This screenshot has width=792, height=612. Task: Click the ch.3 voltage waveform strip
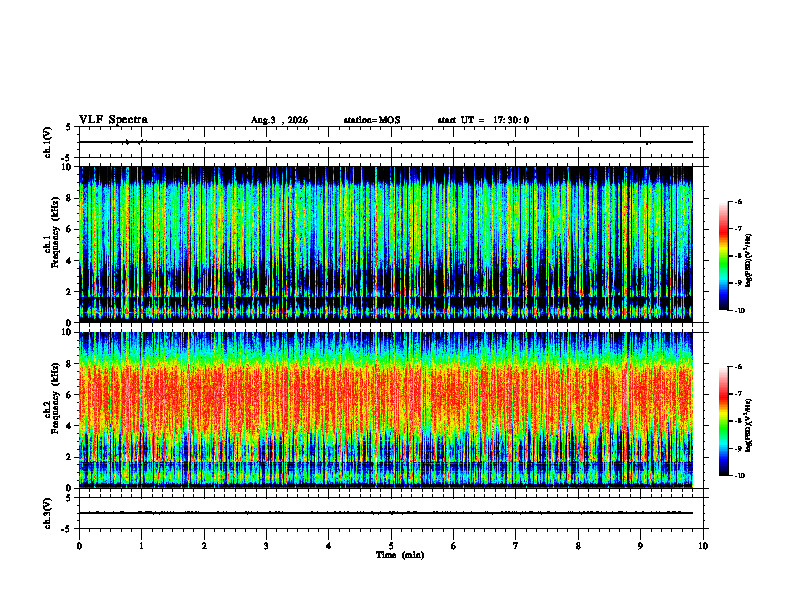pos(386,513)
